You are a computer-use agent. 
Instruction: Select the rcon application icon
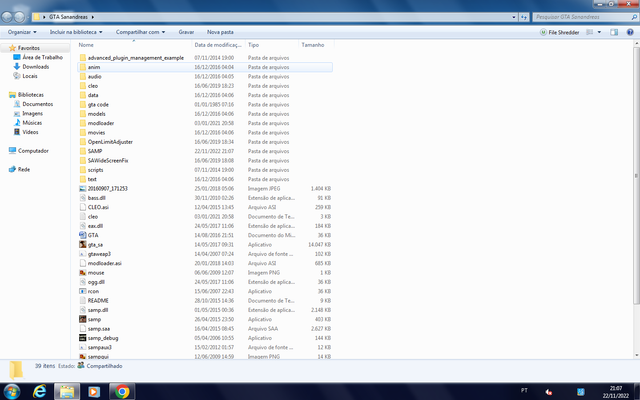[x=83, y=291]
